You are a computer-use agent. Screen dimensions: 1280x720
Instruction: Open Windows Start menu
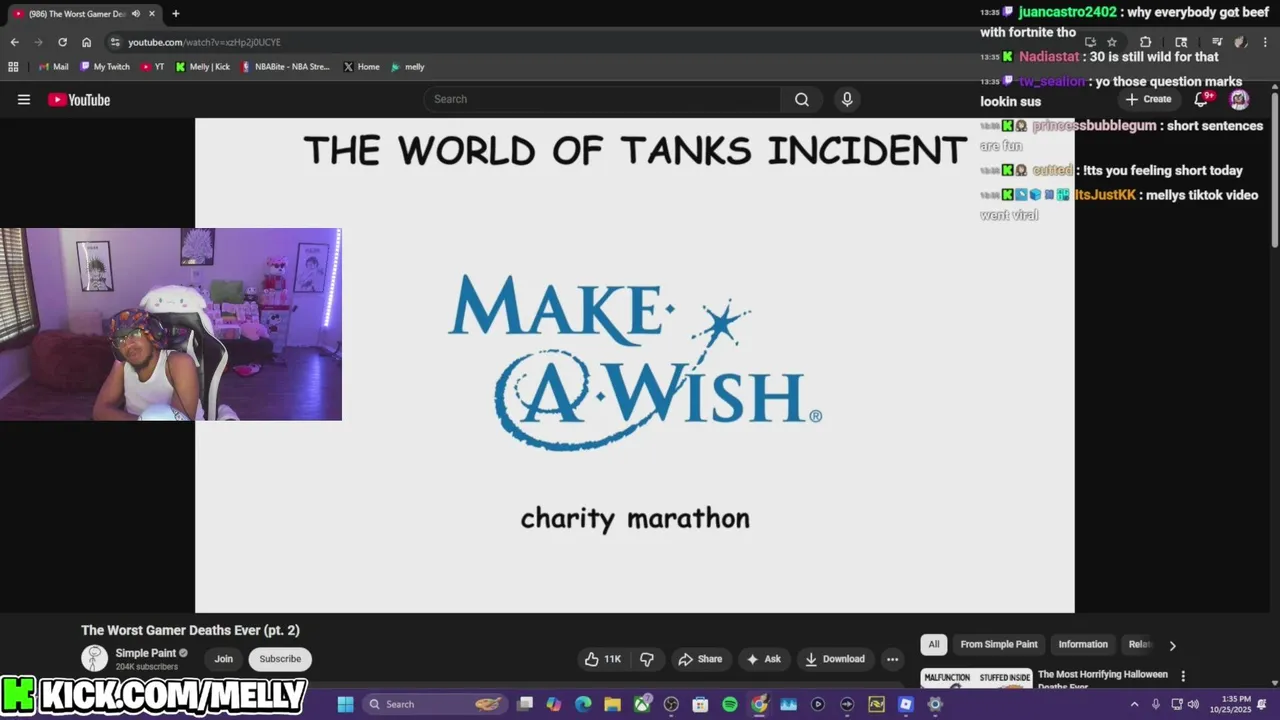point(345,704)
